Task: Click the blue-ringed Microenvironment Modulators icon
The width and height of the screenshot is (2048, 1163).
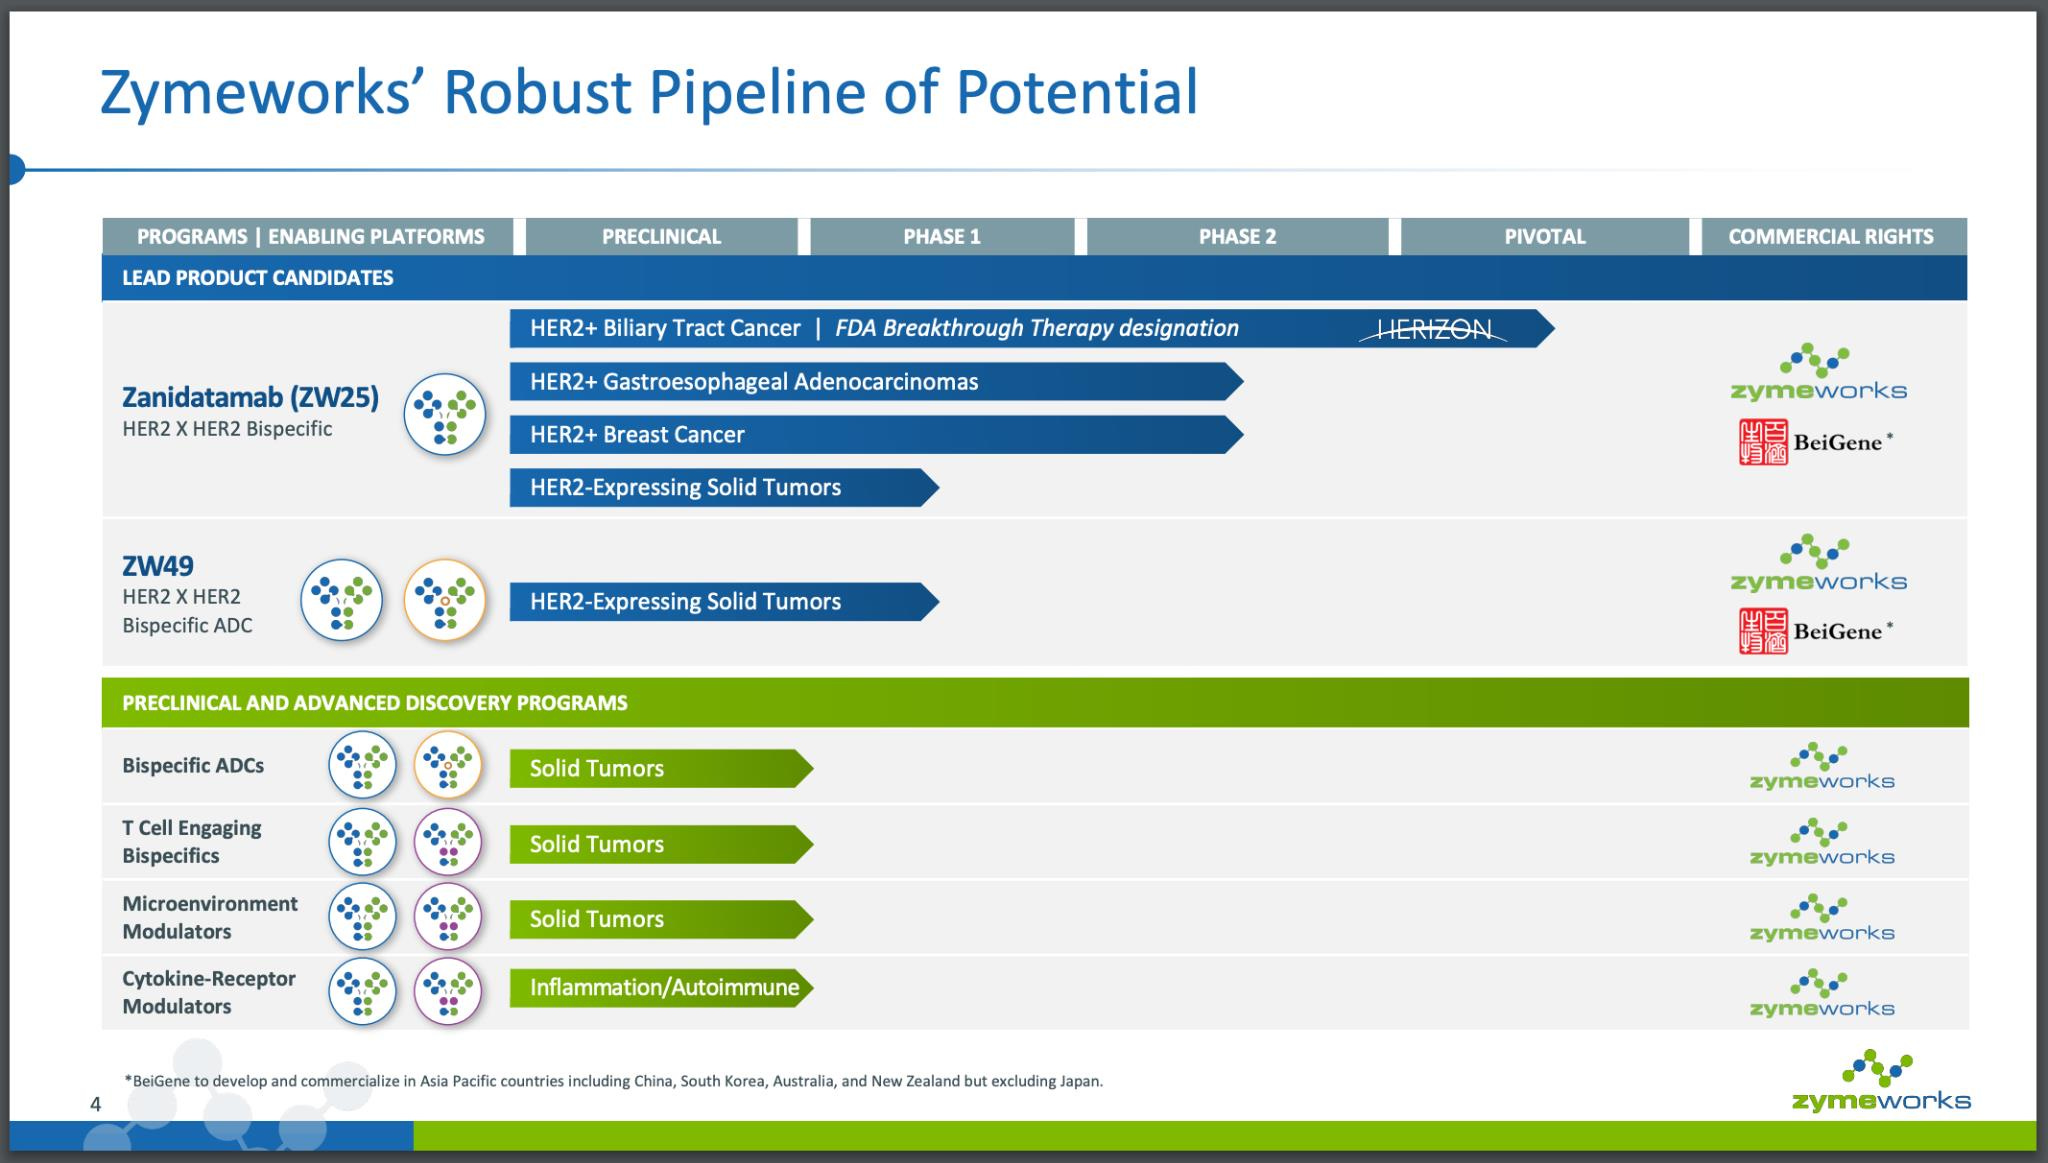Action: [362, 916]
